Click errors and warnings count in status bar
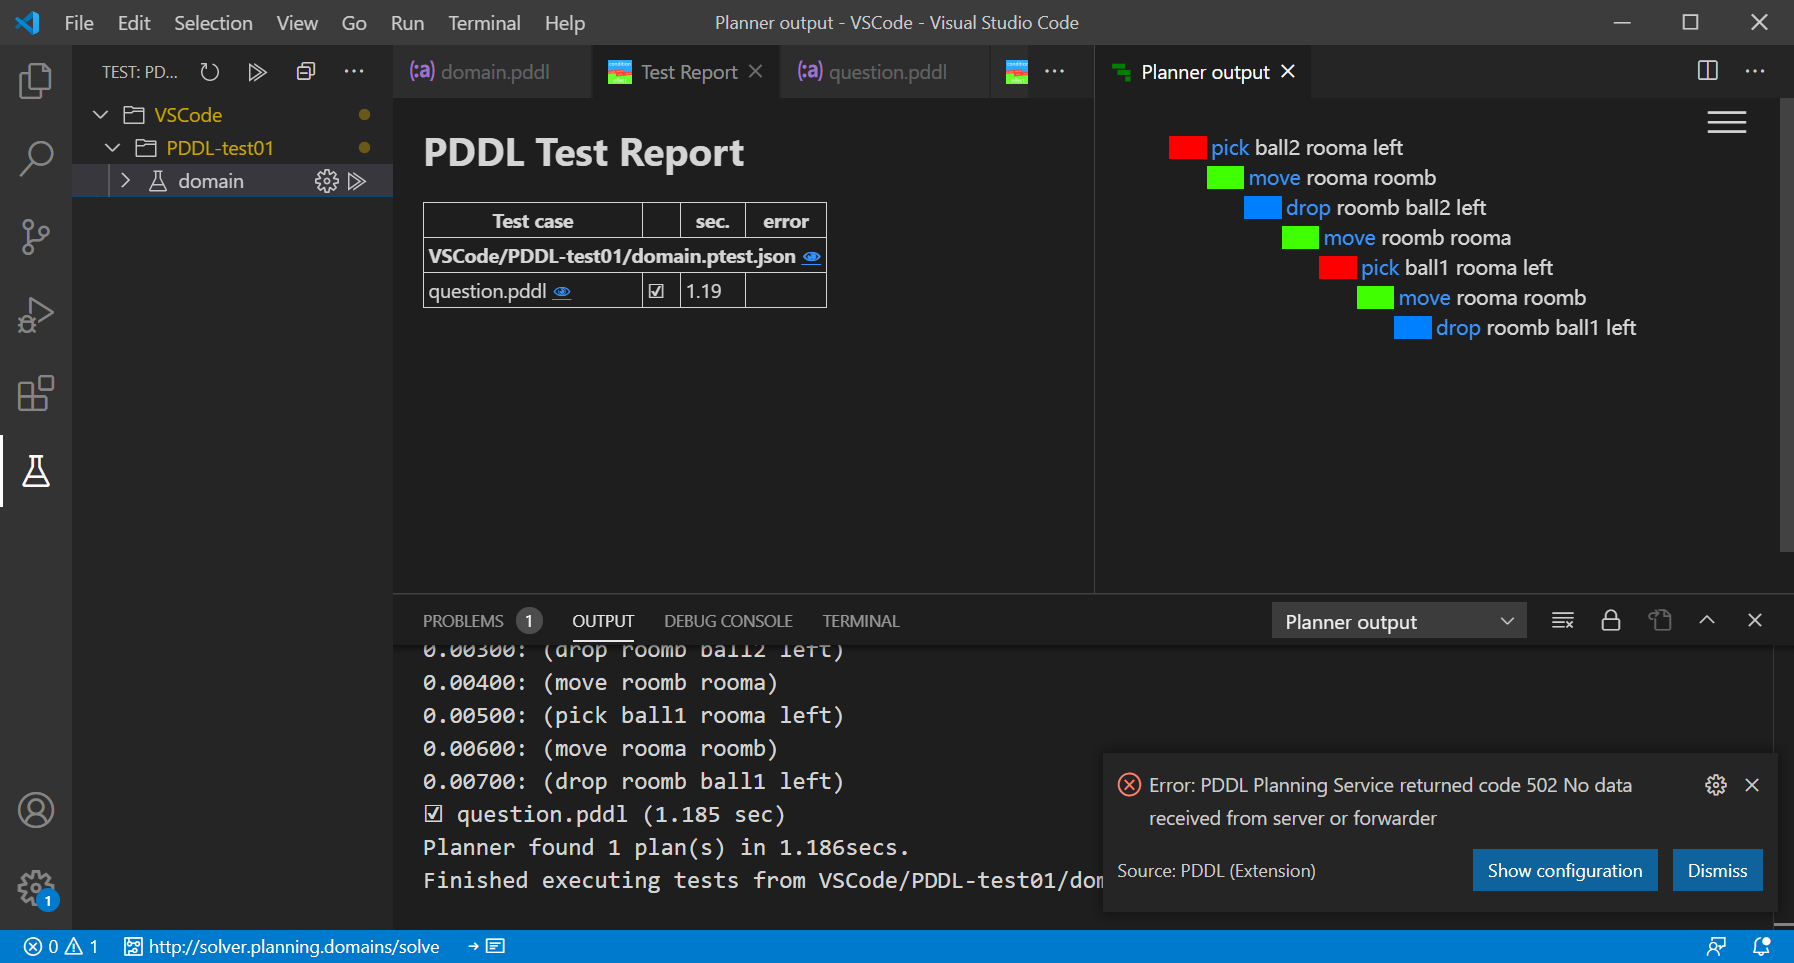 [61, 946]
